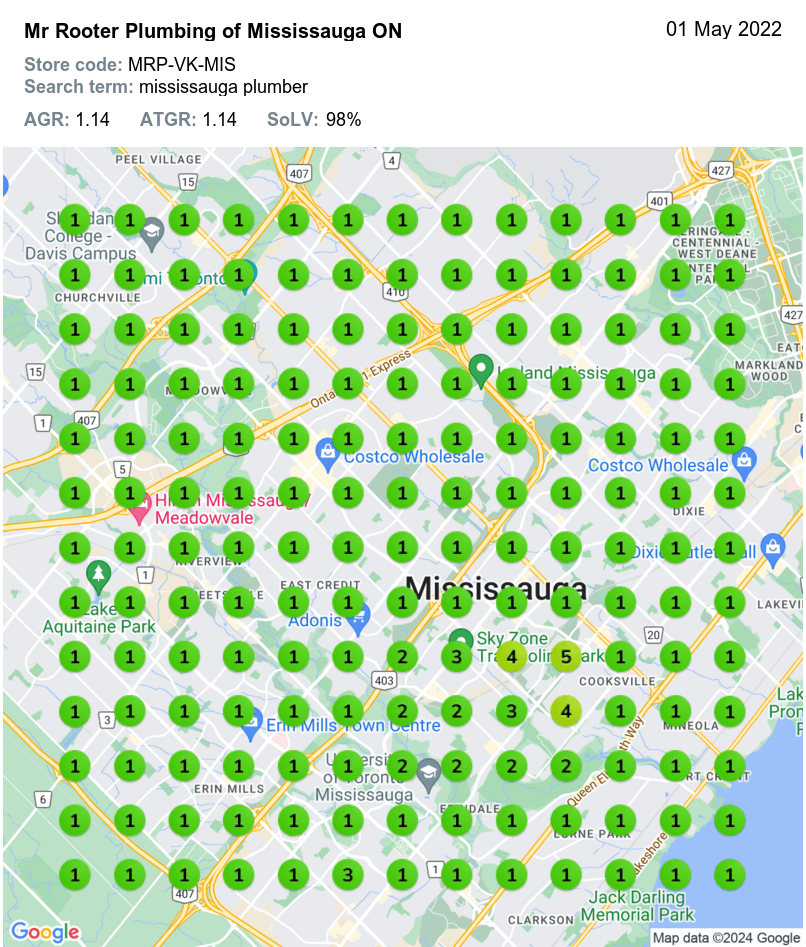Click the green location pin near Ireland Mississauga
This screenshot has height=947, width=806.
(x=481, y=370)
